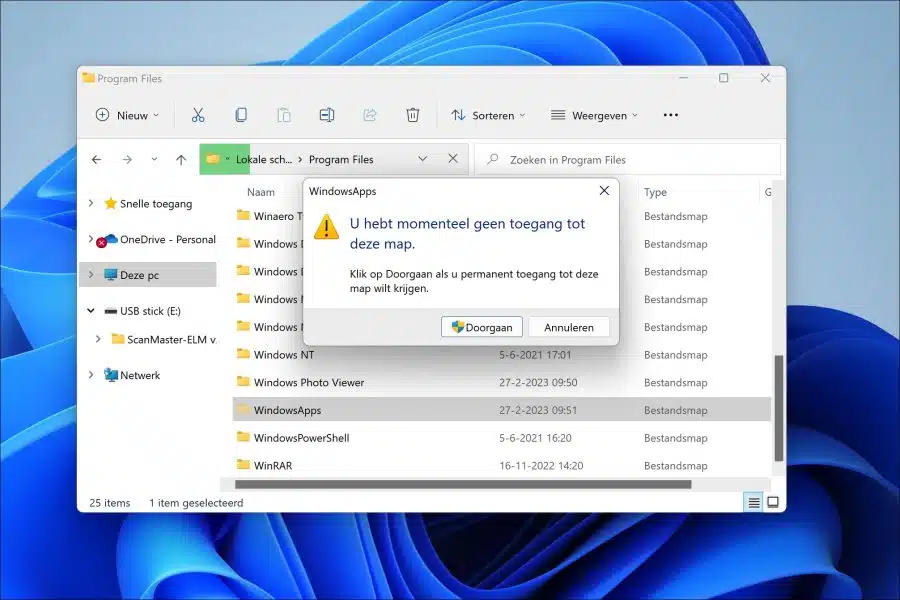Sort by the Naam column header
The width and height of the screenshot is (900, 600).
point(261,192)
